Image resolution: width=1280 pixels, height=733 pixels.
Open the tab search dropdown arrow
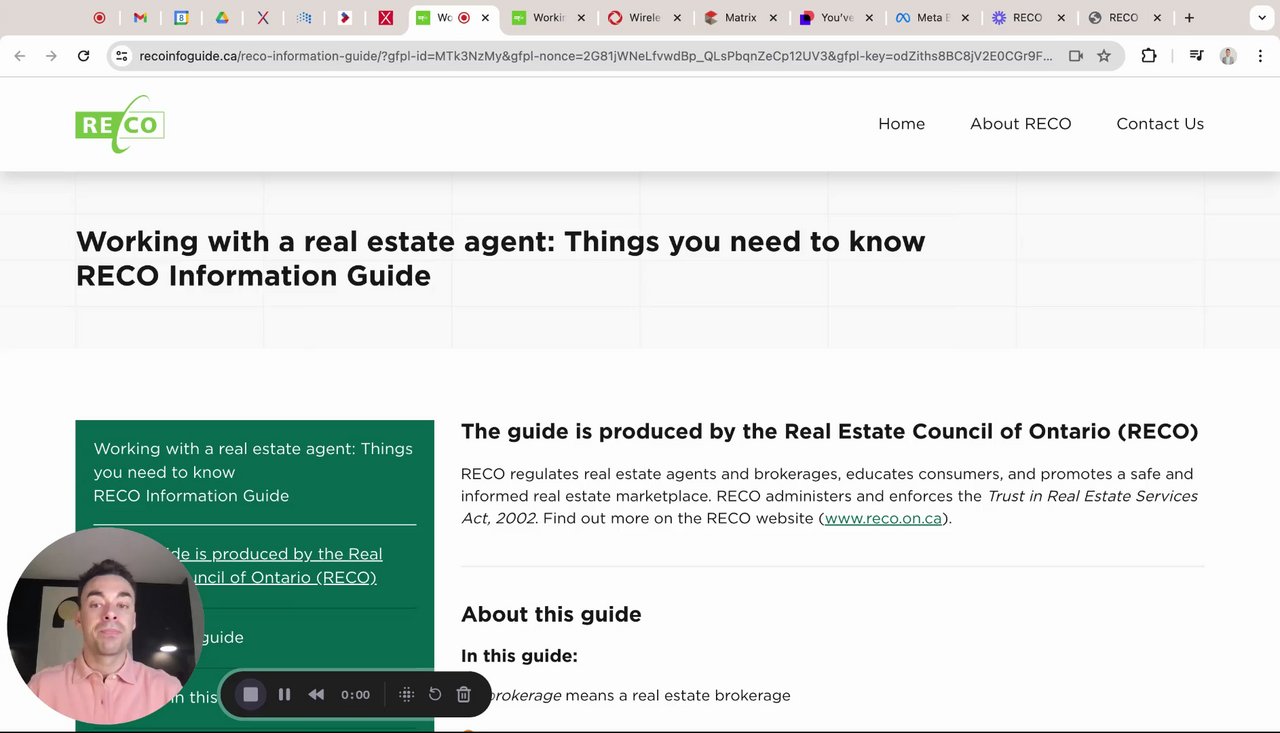(x=1260, y=17)
